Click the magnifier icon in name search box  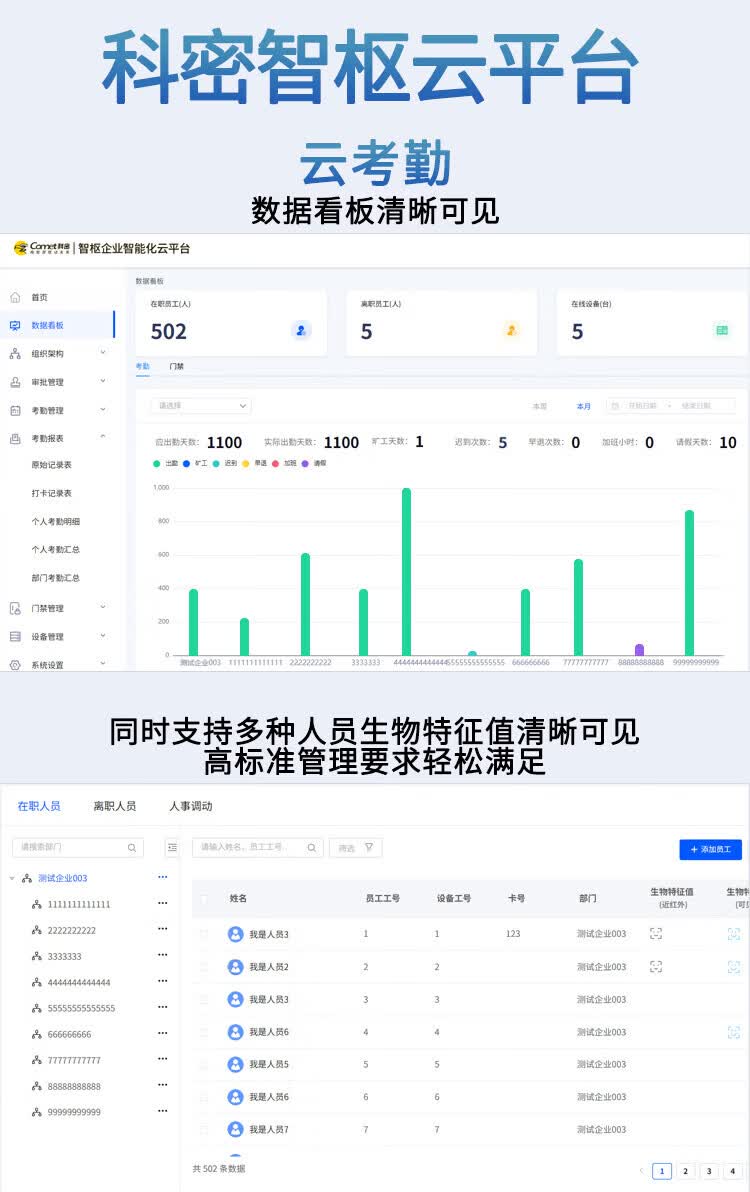click(x=312, y=848)
